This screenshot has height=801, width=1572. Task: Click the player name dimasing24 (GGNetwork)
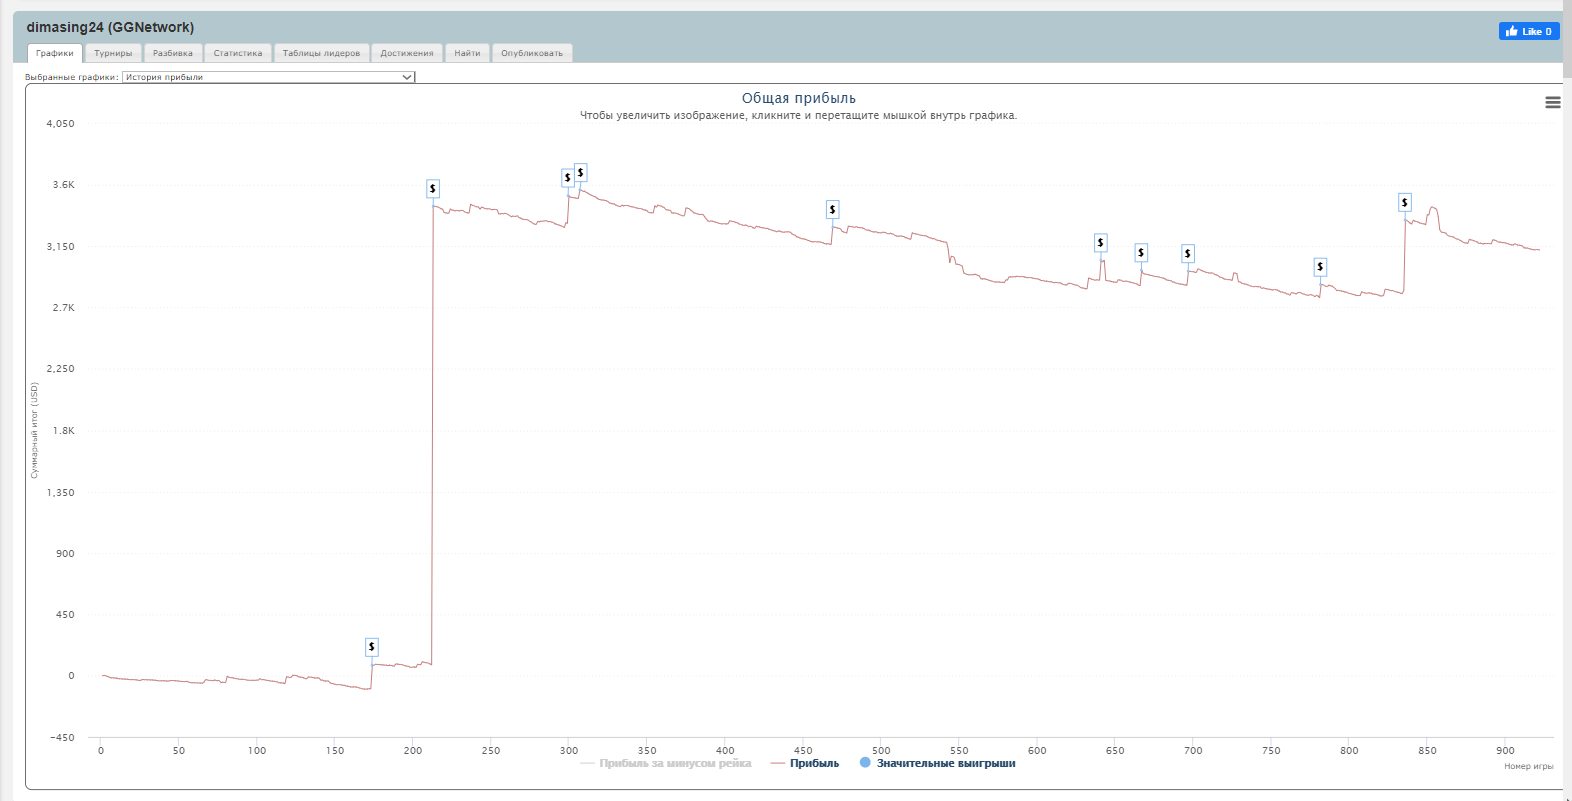tap(110, 27)
